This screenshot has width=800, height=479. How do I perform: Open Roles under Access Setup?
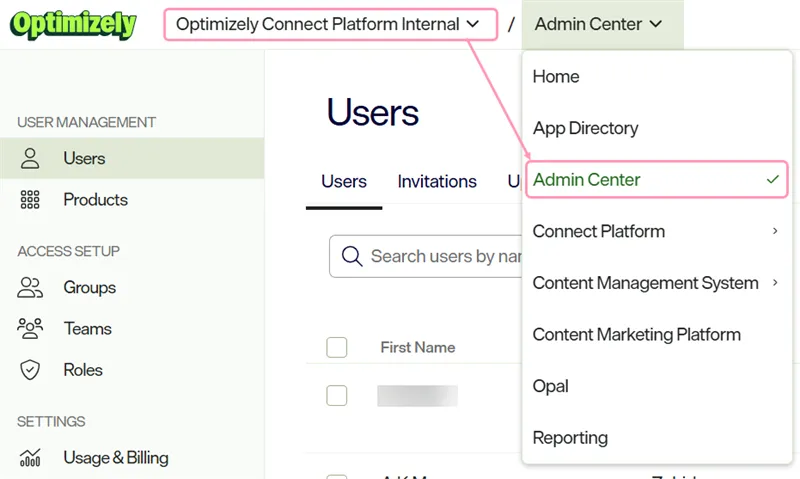coord(132,370)
